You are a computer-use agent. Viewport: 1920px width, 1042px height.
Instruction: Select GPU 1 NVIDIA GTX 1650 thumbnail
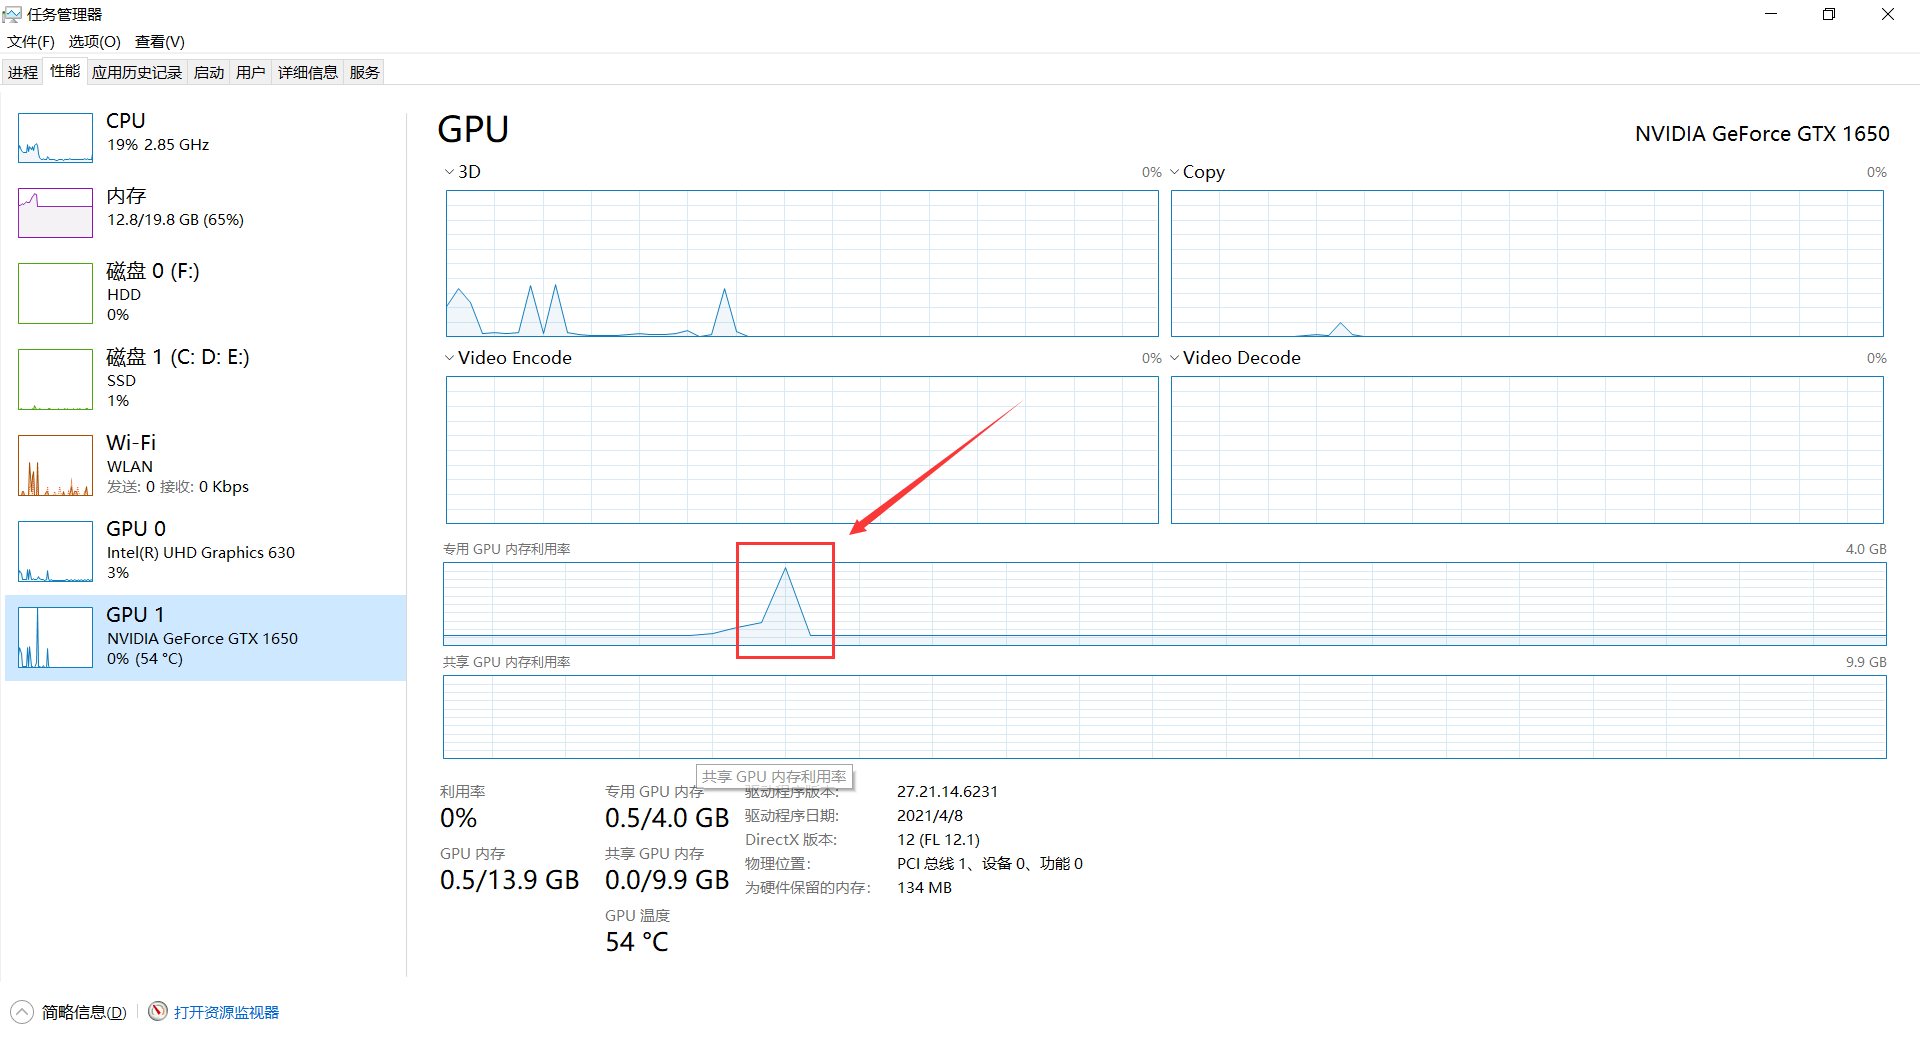coord(55,637)
